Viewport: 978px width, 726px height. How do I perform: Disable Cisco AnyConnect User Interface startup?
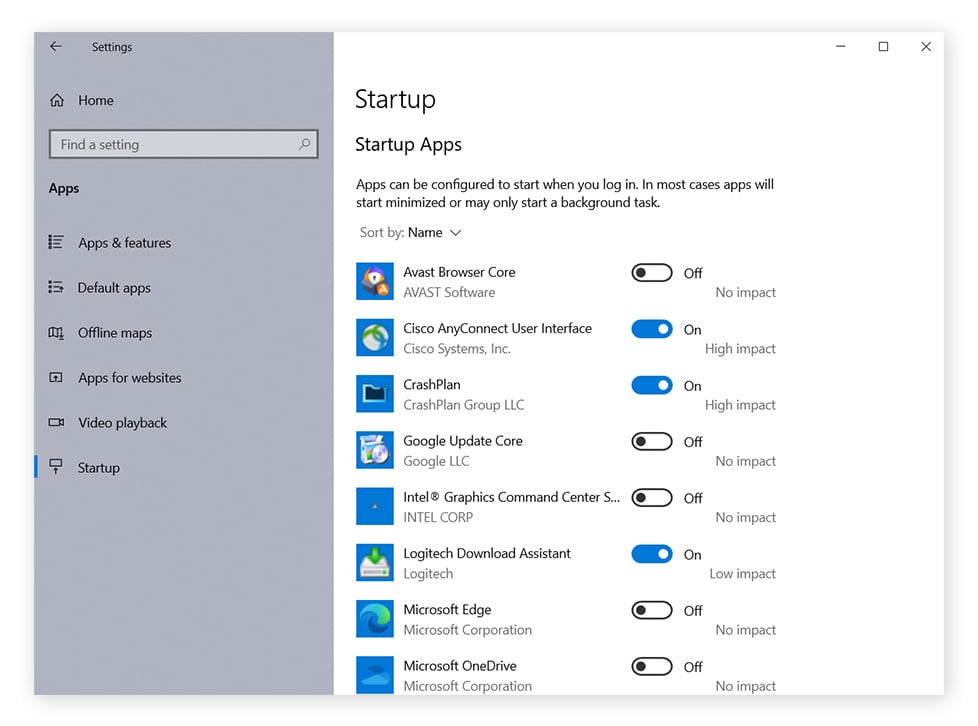click(x=651, y=329)
